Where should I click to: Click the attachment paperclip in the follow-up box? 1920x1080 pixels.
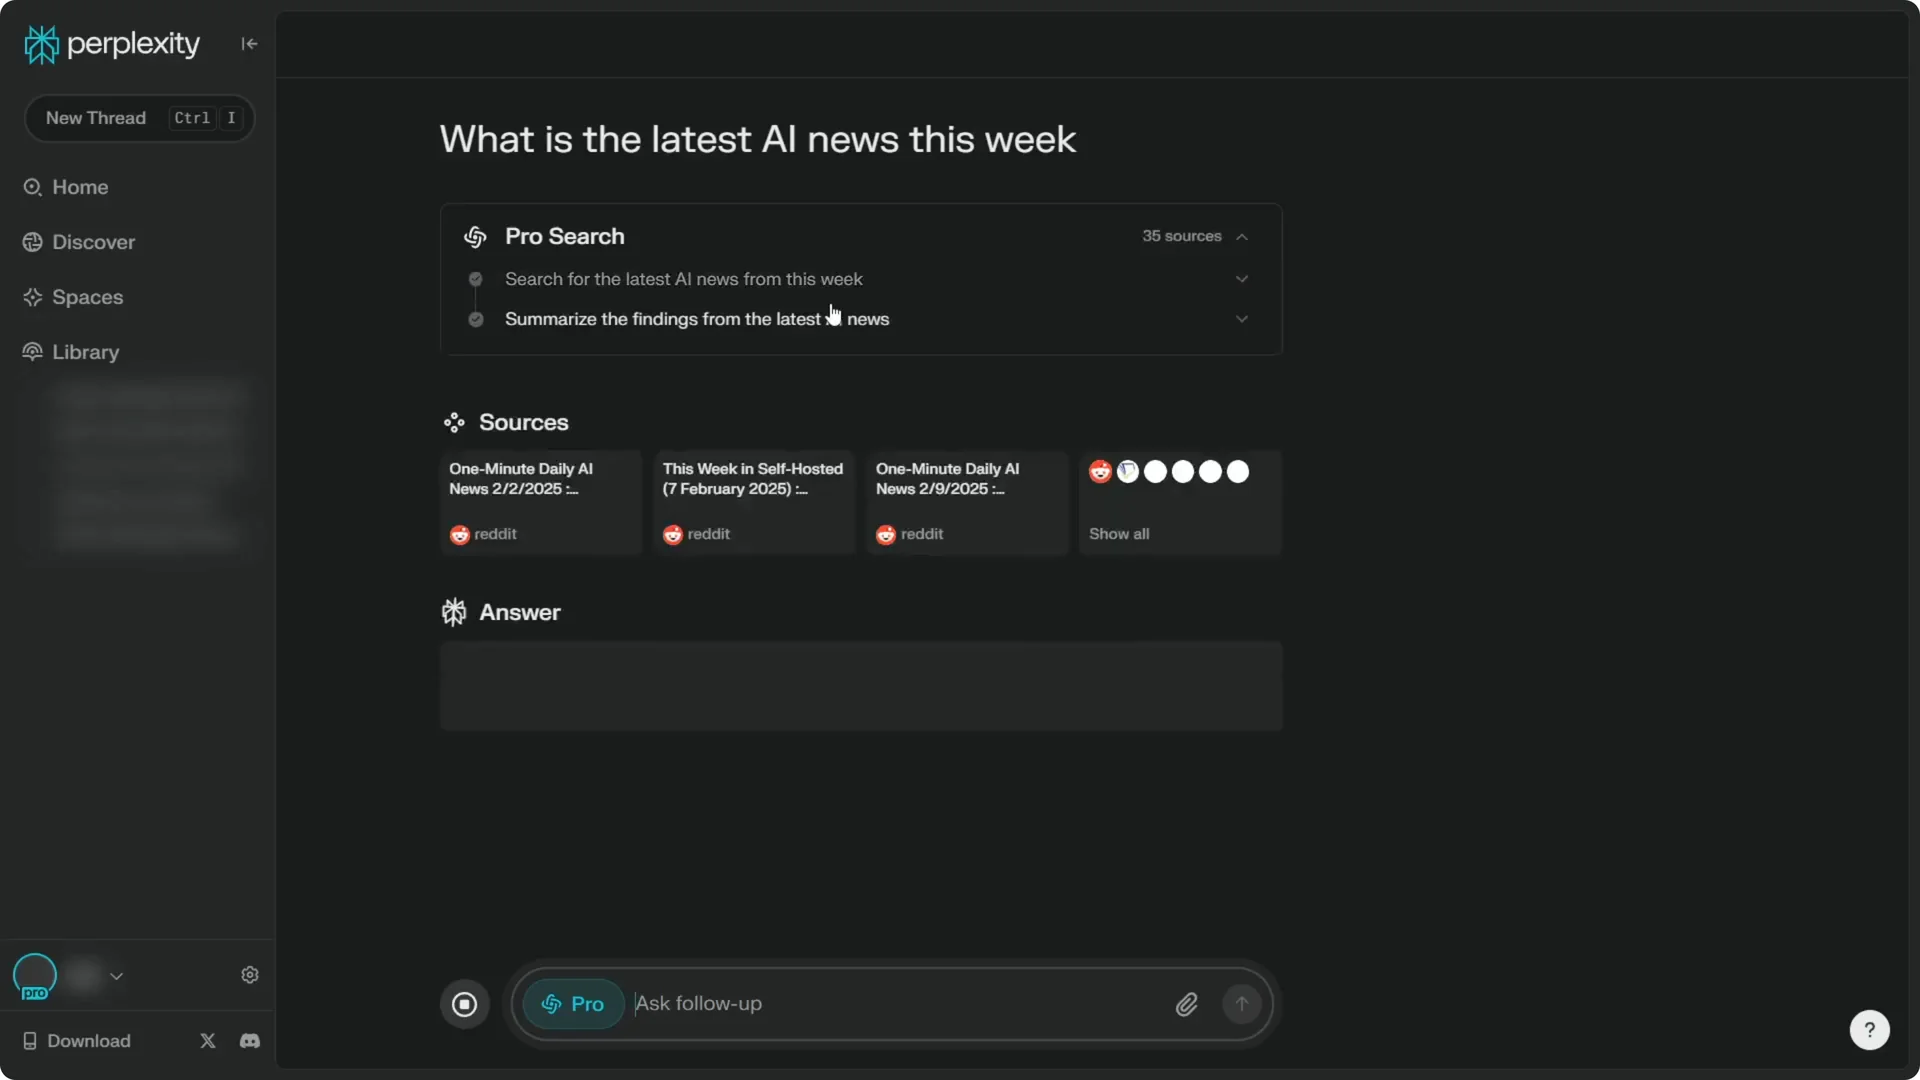tap(1186, 1003)
